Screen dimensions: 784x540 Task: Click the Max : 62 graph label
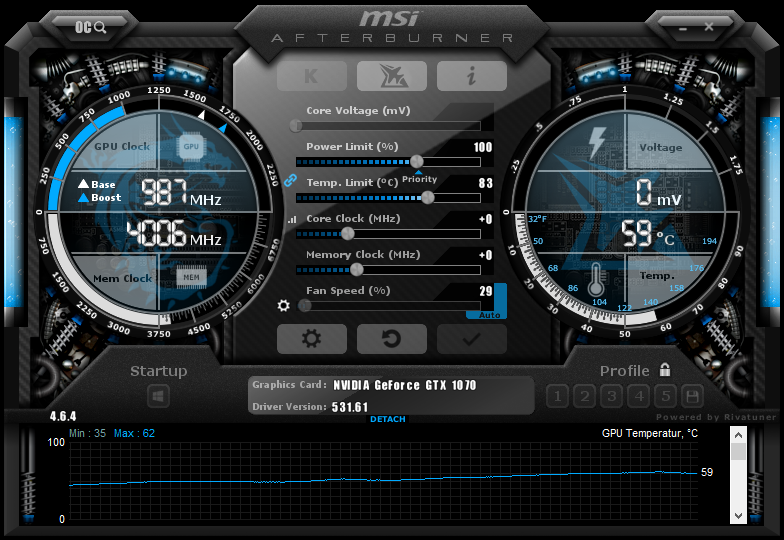pyautogui.click(x=134, y=433)
